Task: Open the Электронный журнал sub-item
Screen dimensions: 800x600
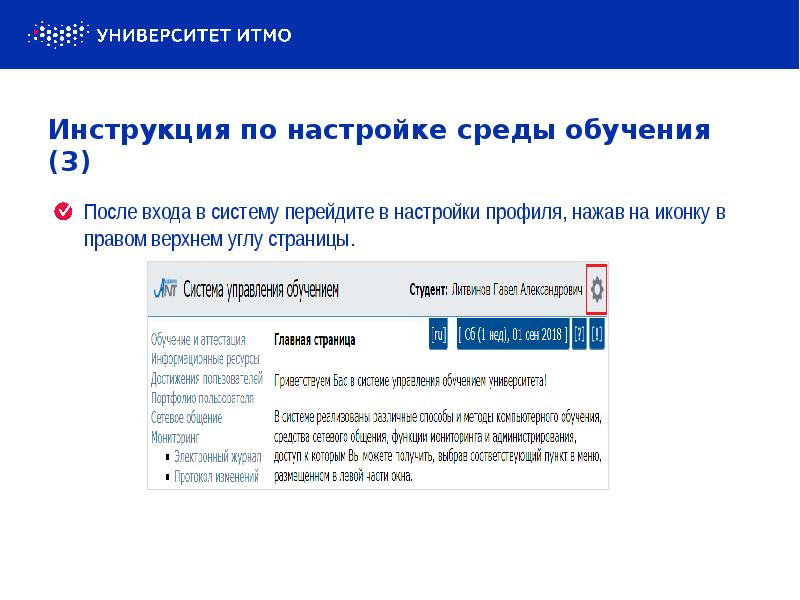Action: 217,456
